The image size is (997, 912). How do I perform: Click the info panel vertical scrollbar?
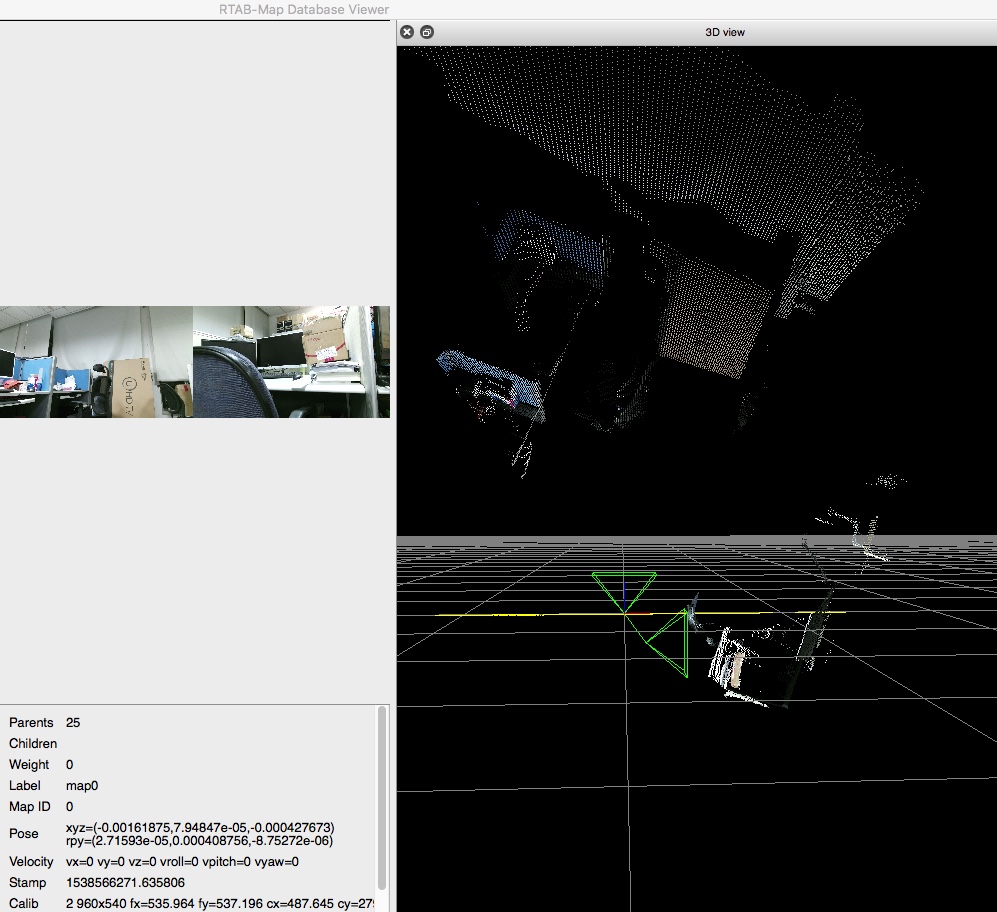tap(381, 800)
